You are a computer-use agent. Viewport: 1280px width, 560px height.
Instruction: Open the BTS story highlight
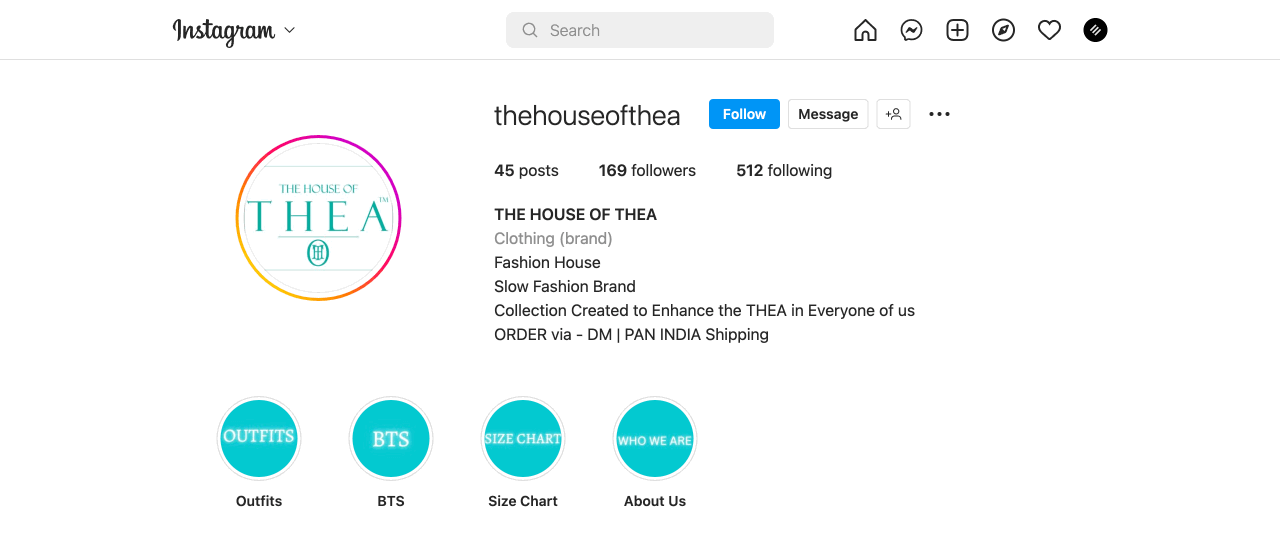(391, 439)
